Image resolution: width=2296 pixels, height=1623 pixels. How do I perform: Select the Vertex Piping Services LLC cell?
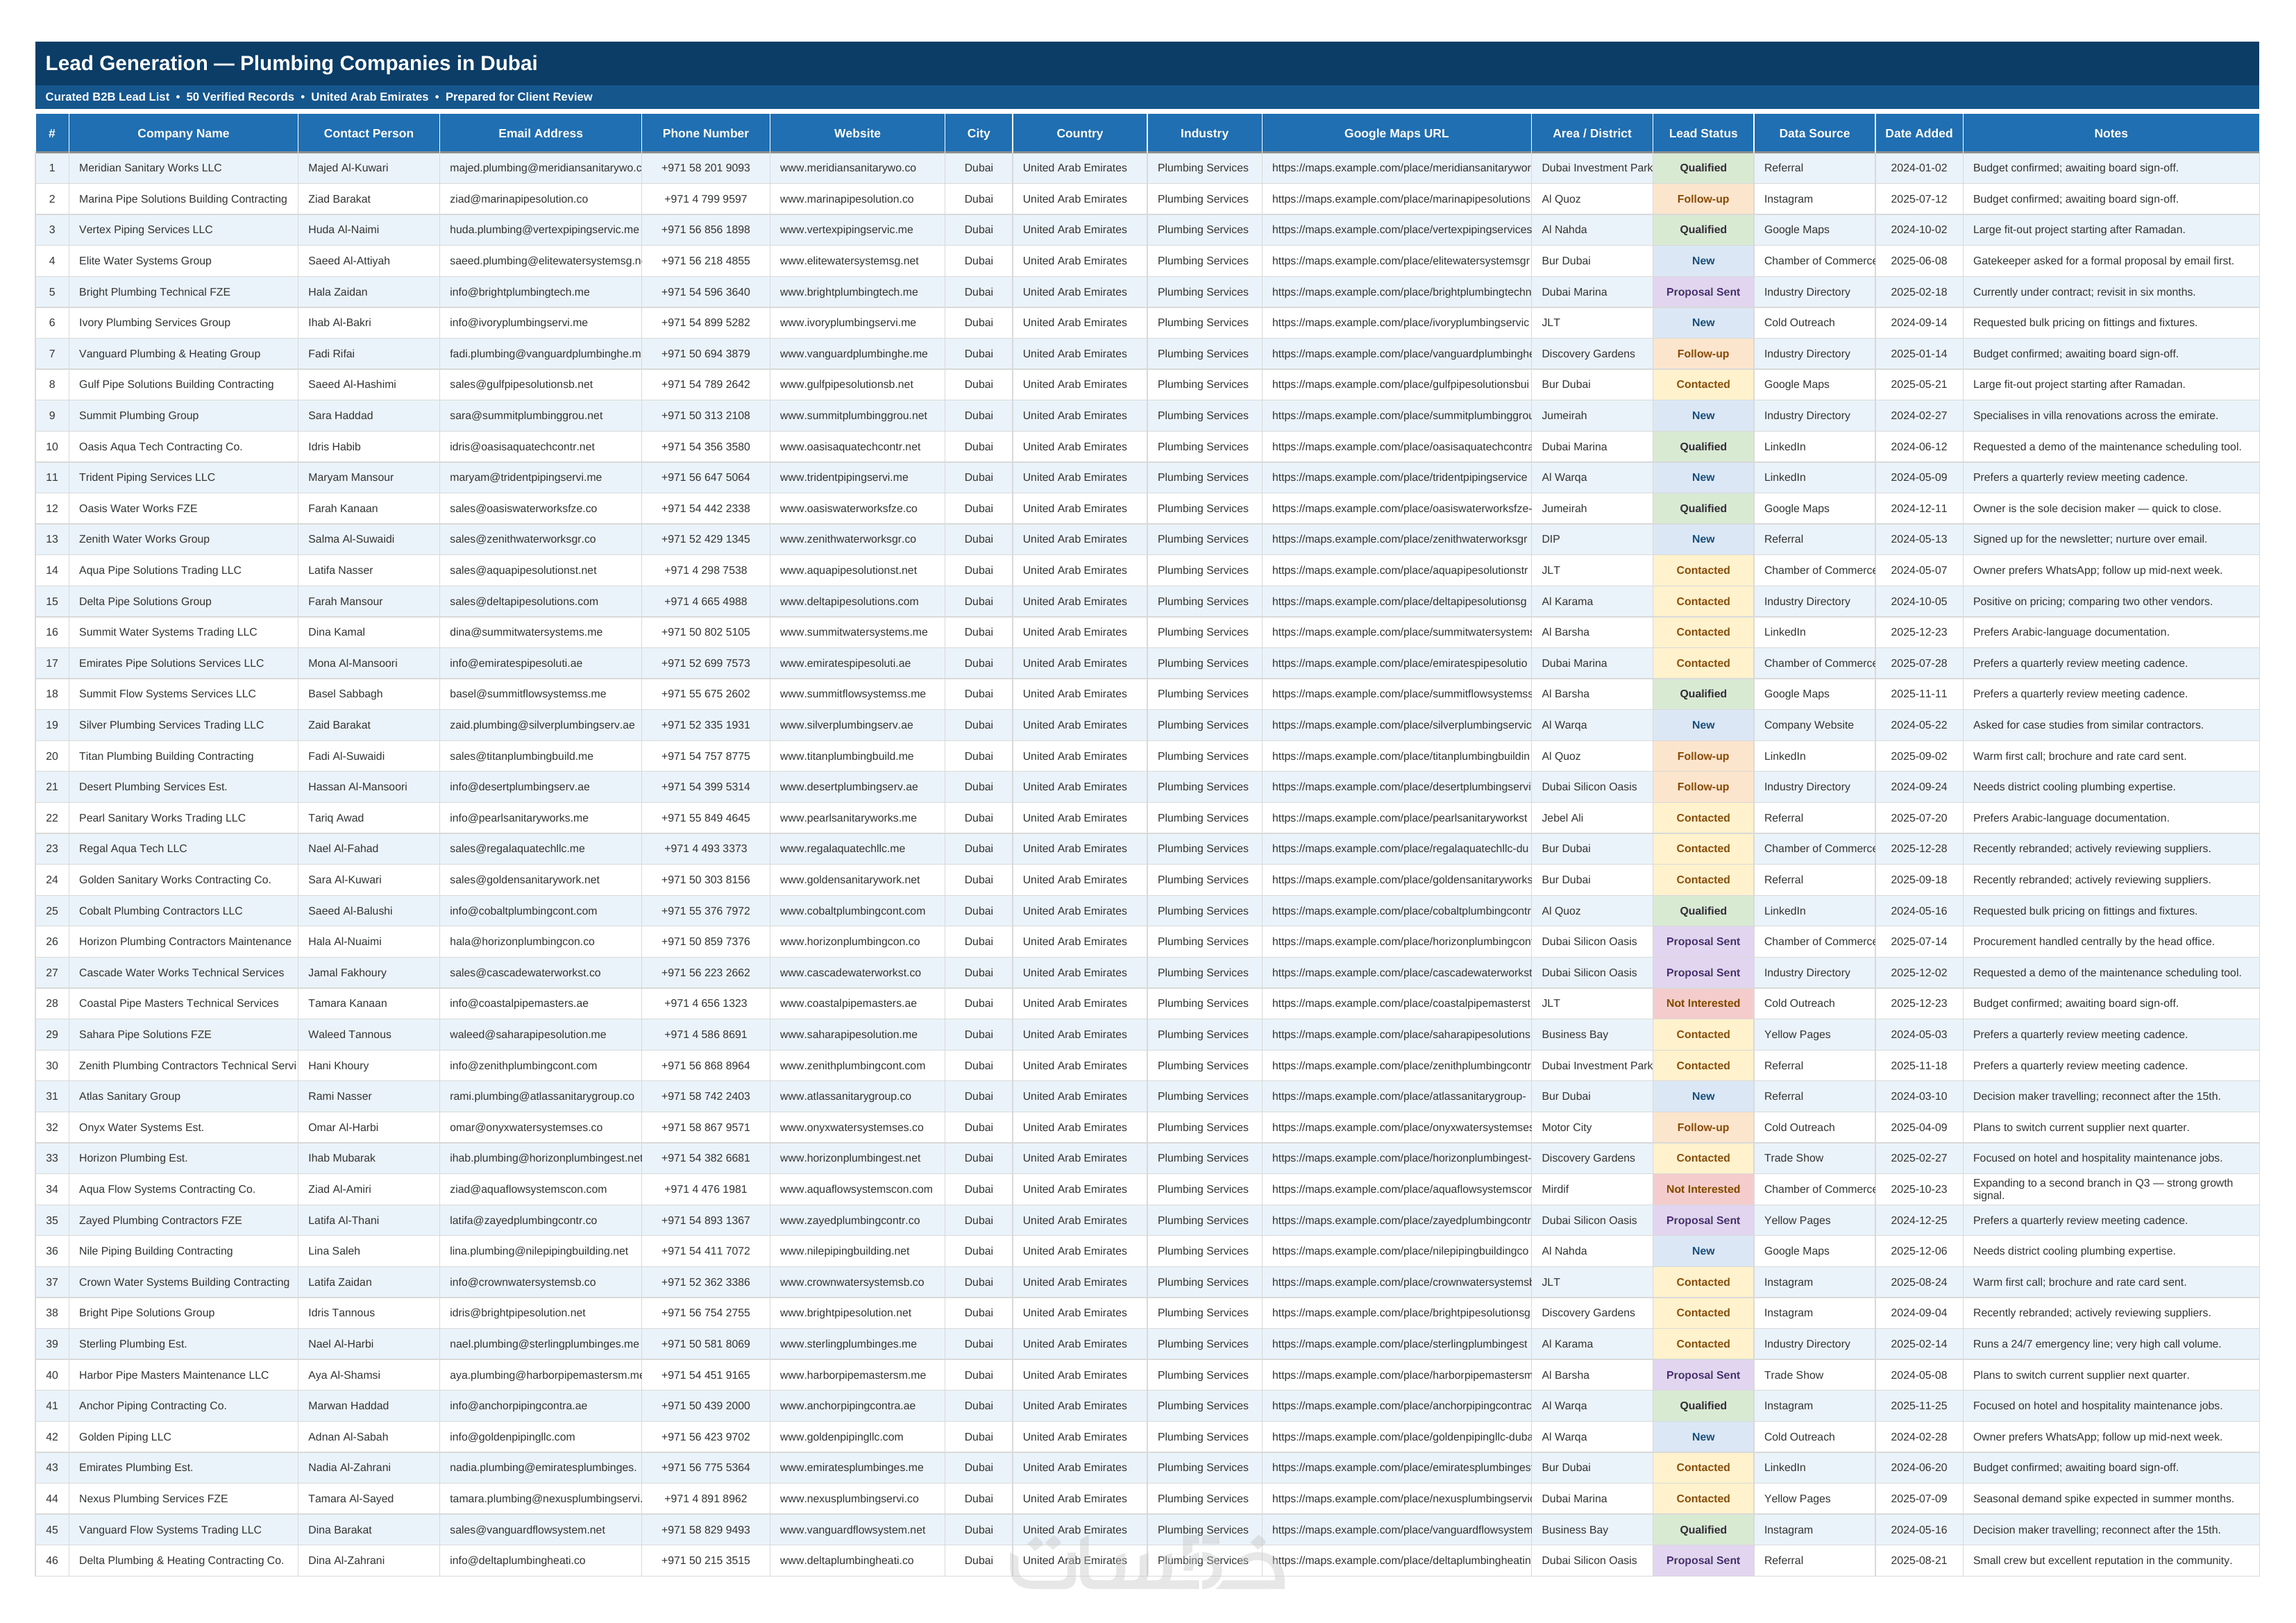coord(183,230)
